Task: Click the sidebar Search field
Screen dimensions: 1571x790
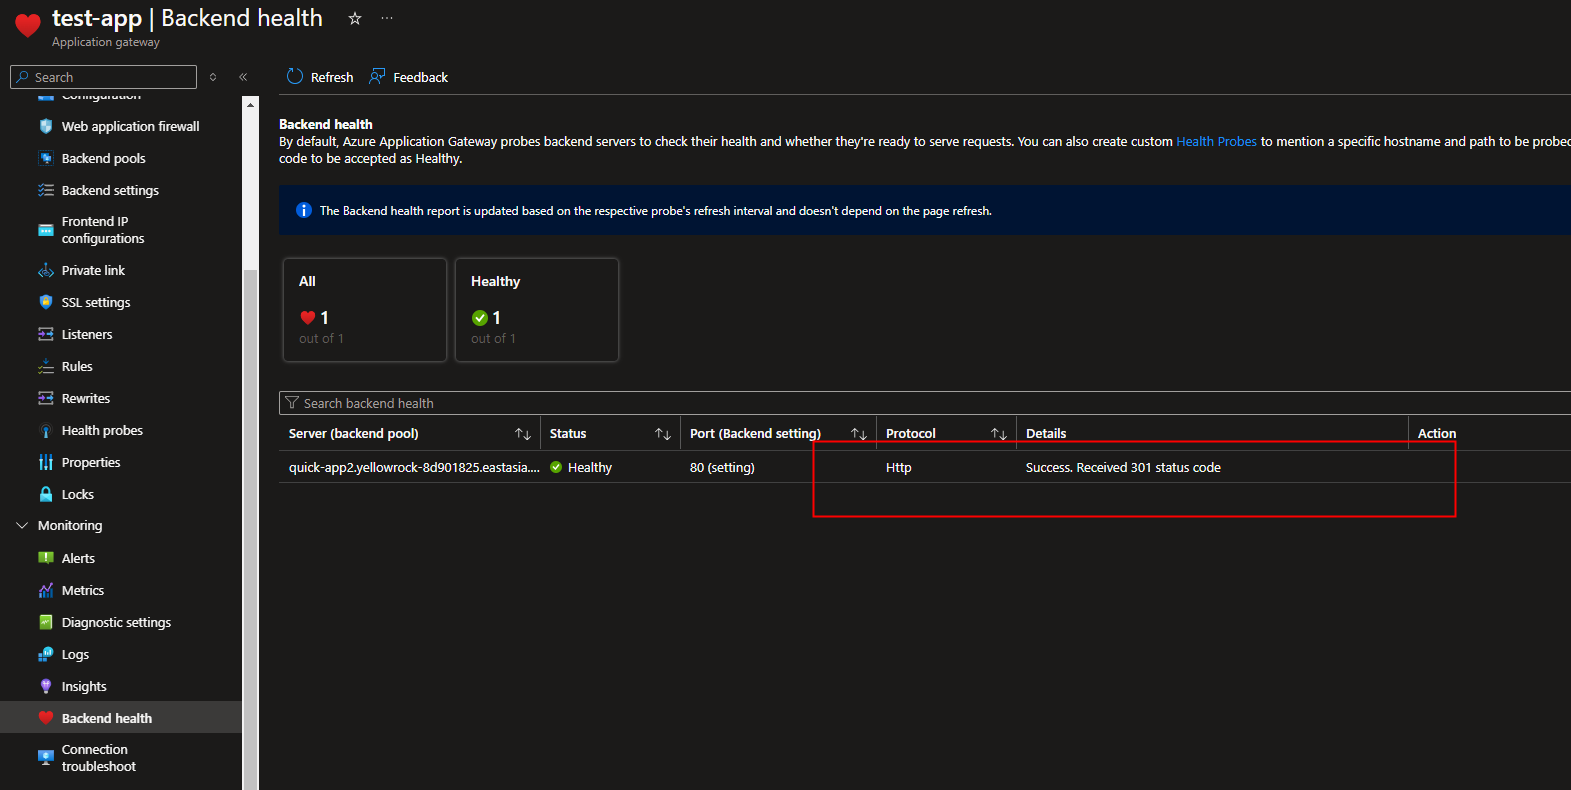Action: 103,77
